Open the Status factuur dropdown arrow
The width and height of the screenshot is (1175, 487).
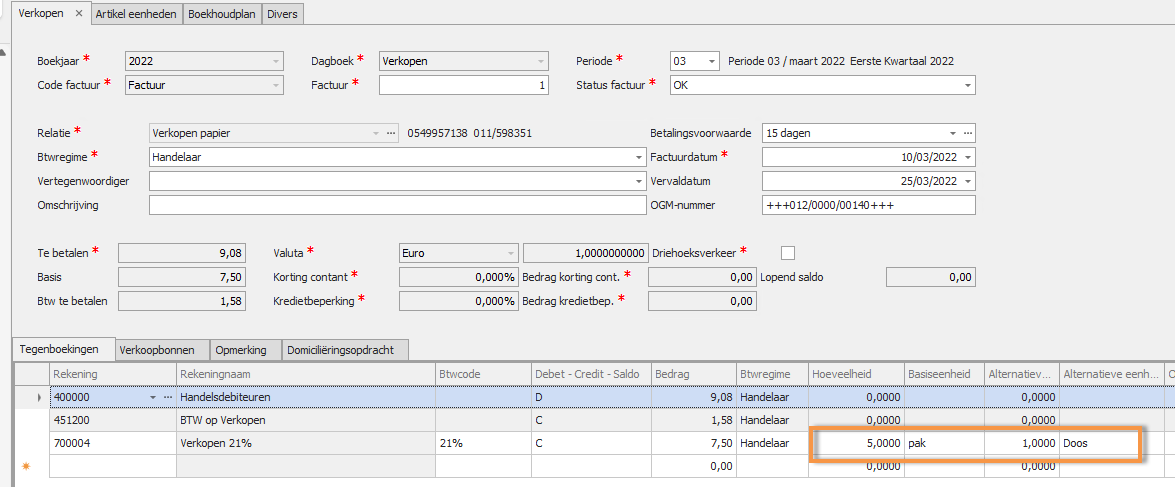coord(967,85)
